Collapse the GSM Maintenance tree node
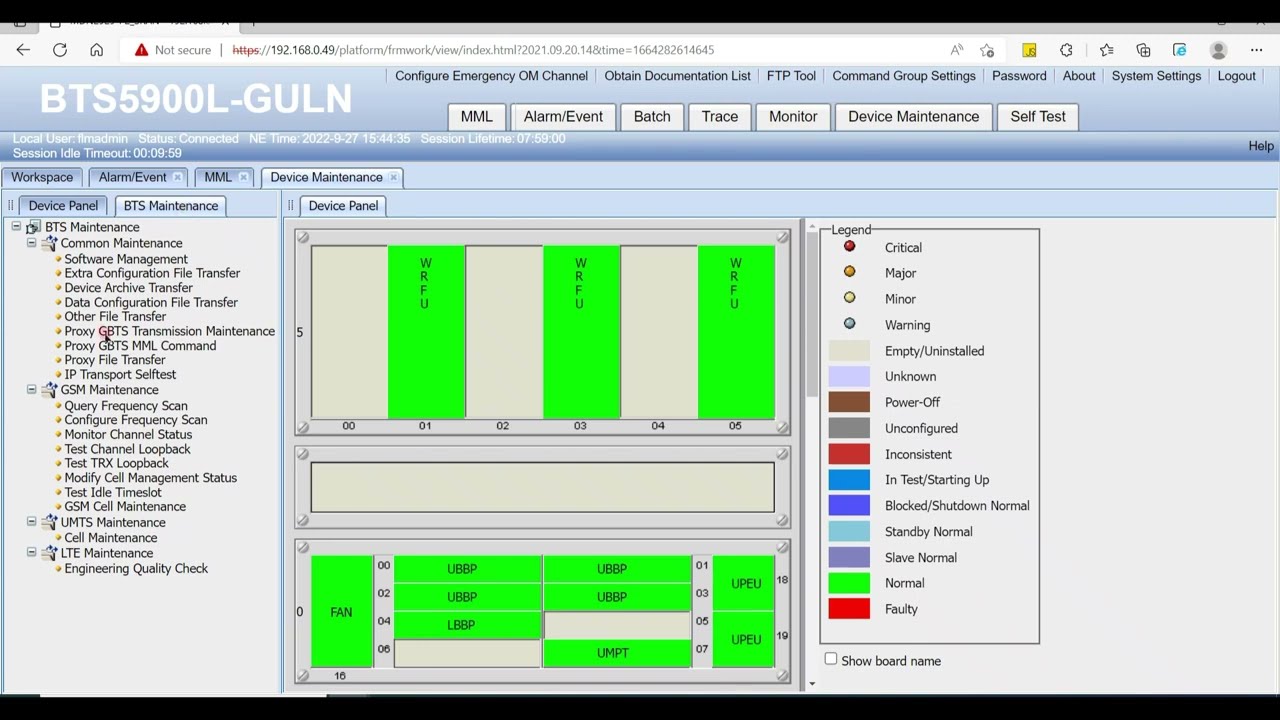The width and height of the screenshot is (1280, 720). tap(31, 390)
